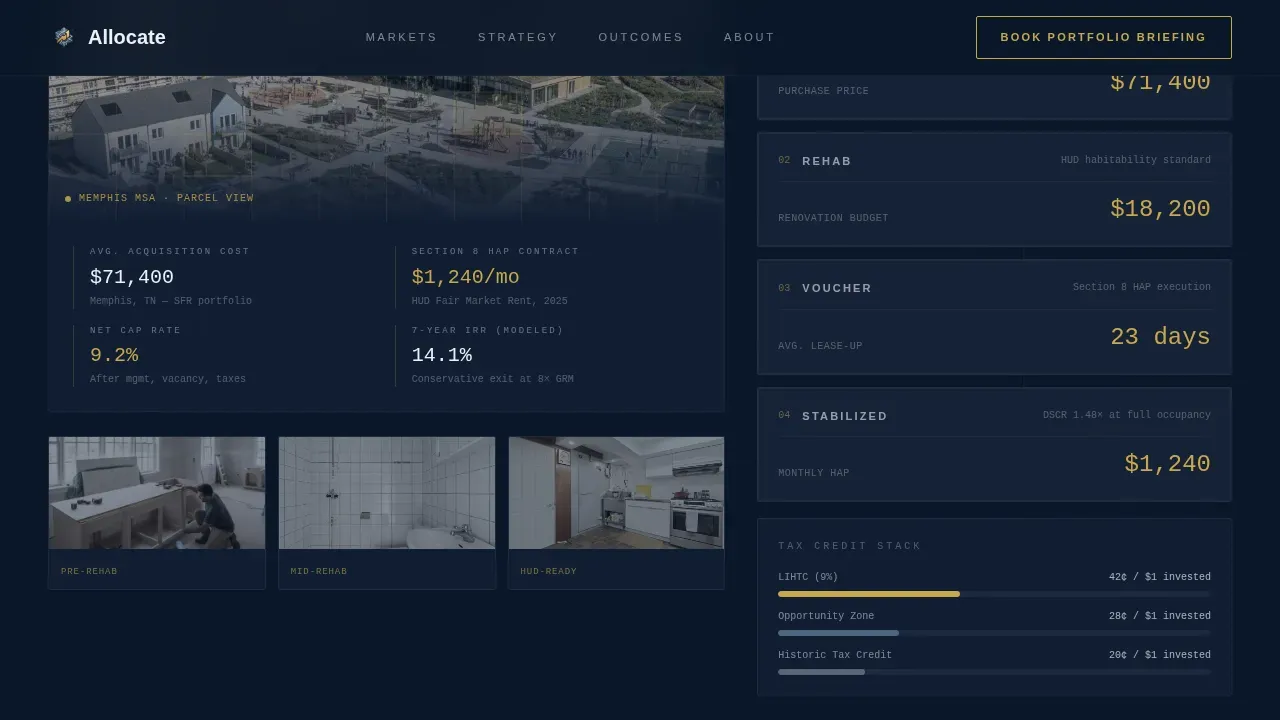Open the Allocate brand name link

coord(127,37)
